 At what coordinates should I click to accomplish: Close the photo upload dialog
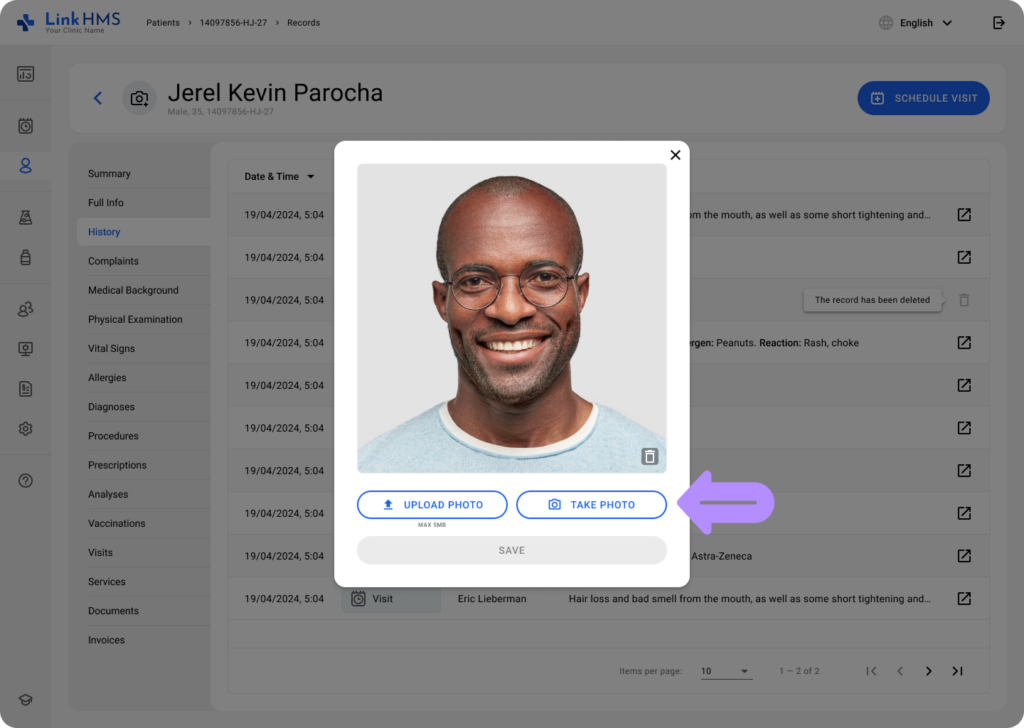pyautogui.click(x=675, y=155)
